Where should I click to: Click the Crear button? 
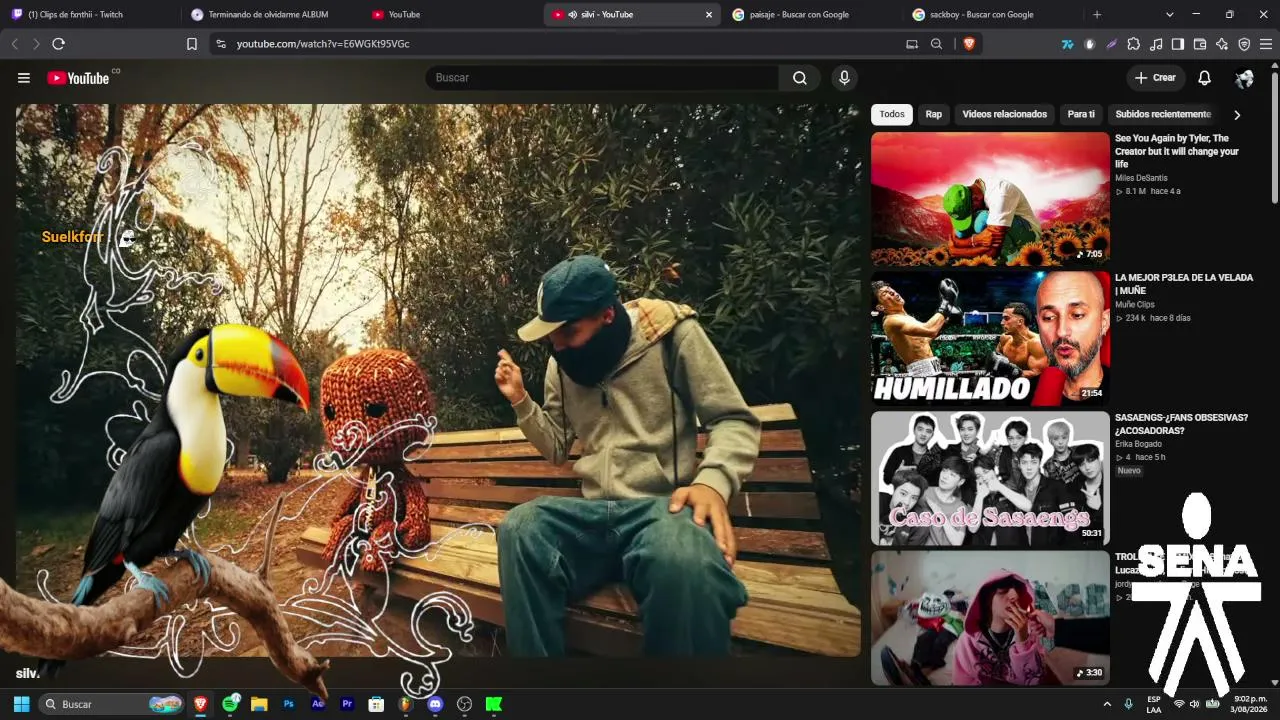point(1156,78)
